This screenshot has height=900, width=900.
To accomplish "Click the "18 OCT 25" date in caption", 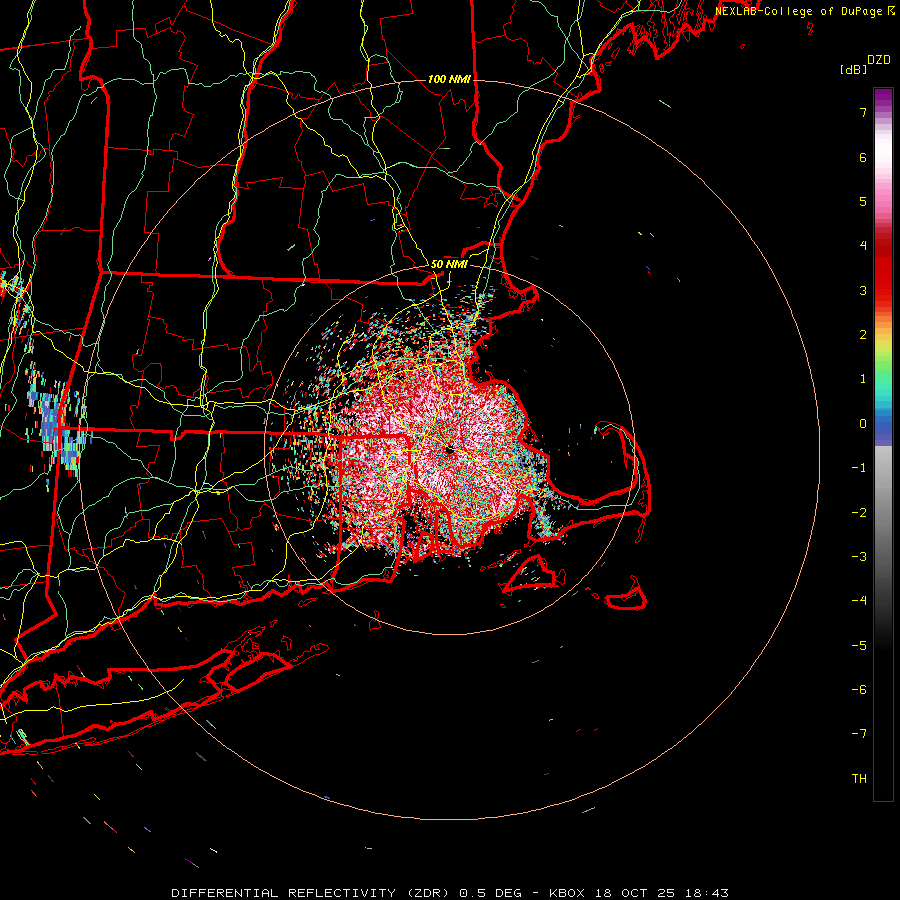I will pyautogui.click(x=634, y=893).
